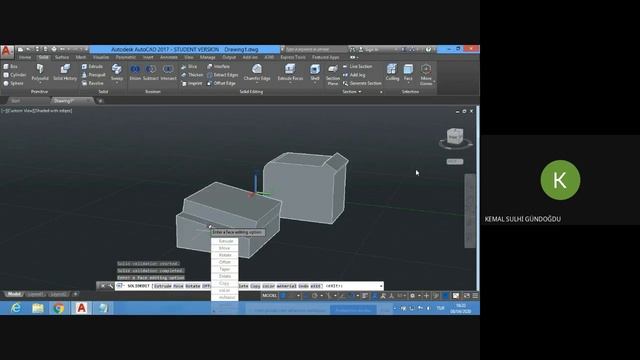Toggle Live Section
The width and height of the screenshot is (640, 360).
tap(358, 66)
